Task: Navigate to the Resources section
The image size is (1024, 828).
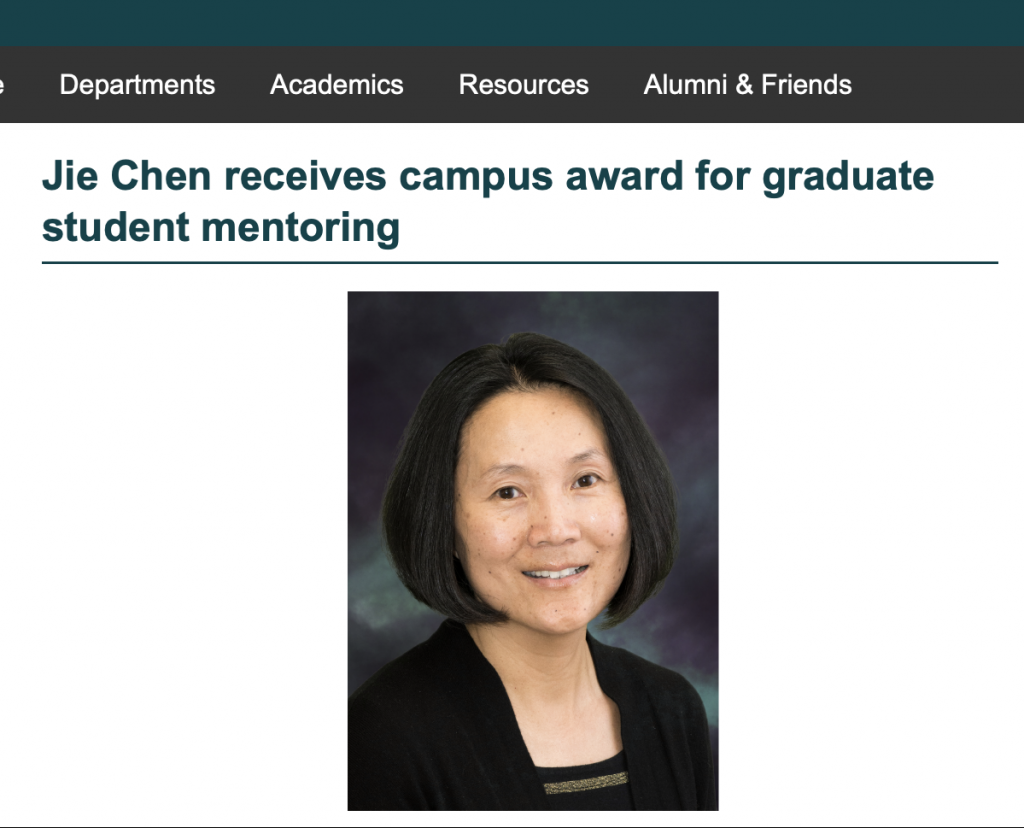Action: (x=523, y=85)
